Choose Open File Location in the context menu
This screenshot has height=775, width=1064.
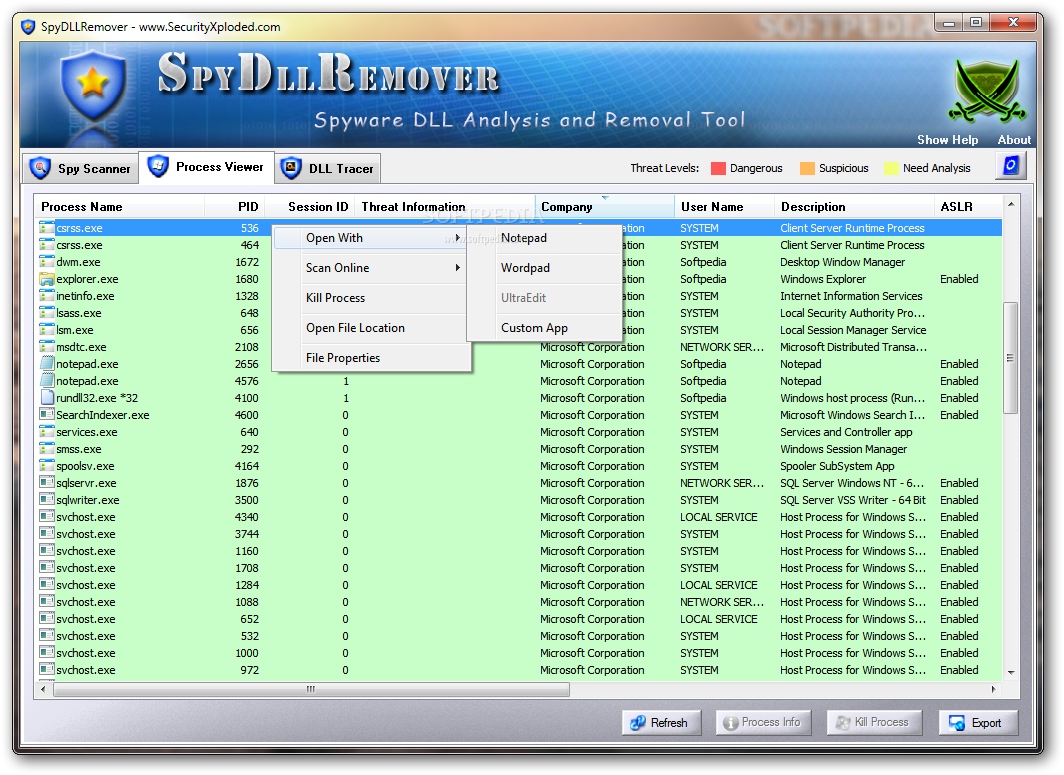pyautogui.click(x=371, y=328)
